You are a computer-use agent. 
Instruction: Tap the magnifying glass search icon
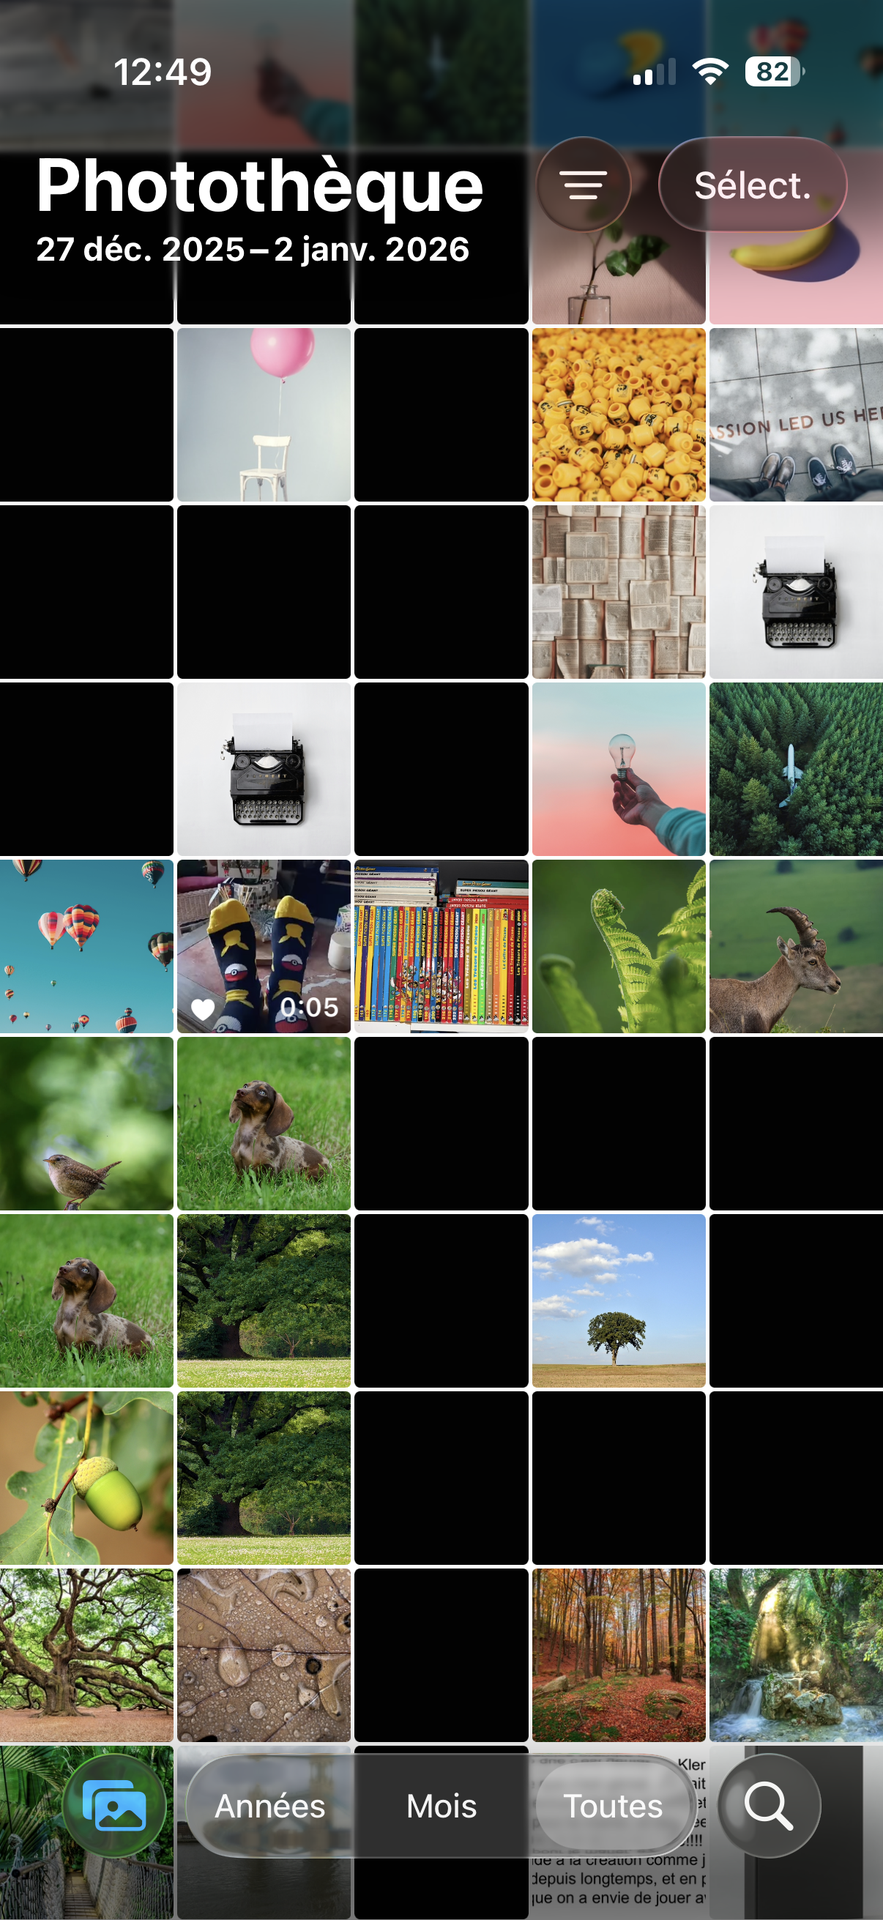pos(768,1806)
